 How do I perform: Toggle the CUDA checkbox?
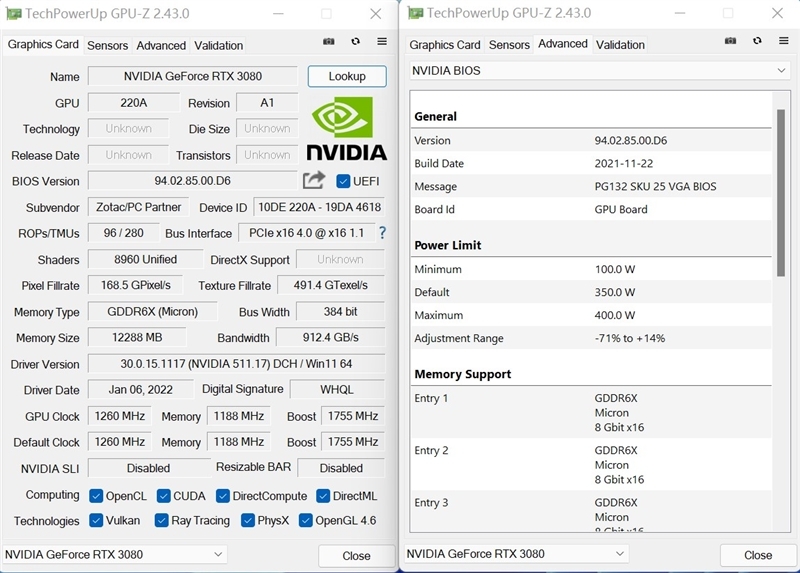click(163, 496)
